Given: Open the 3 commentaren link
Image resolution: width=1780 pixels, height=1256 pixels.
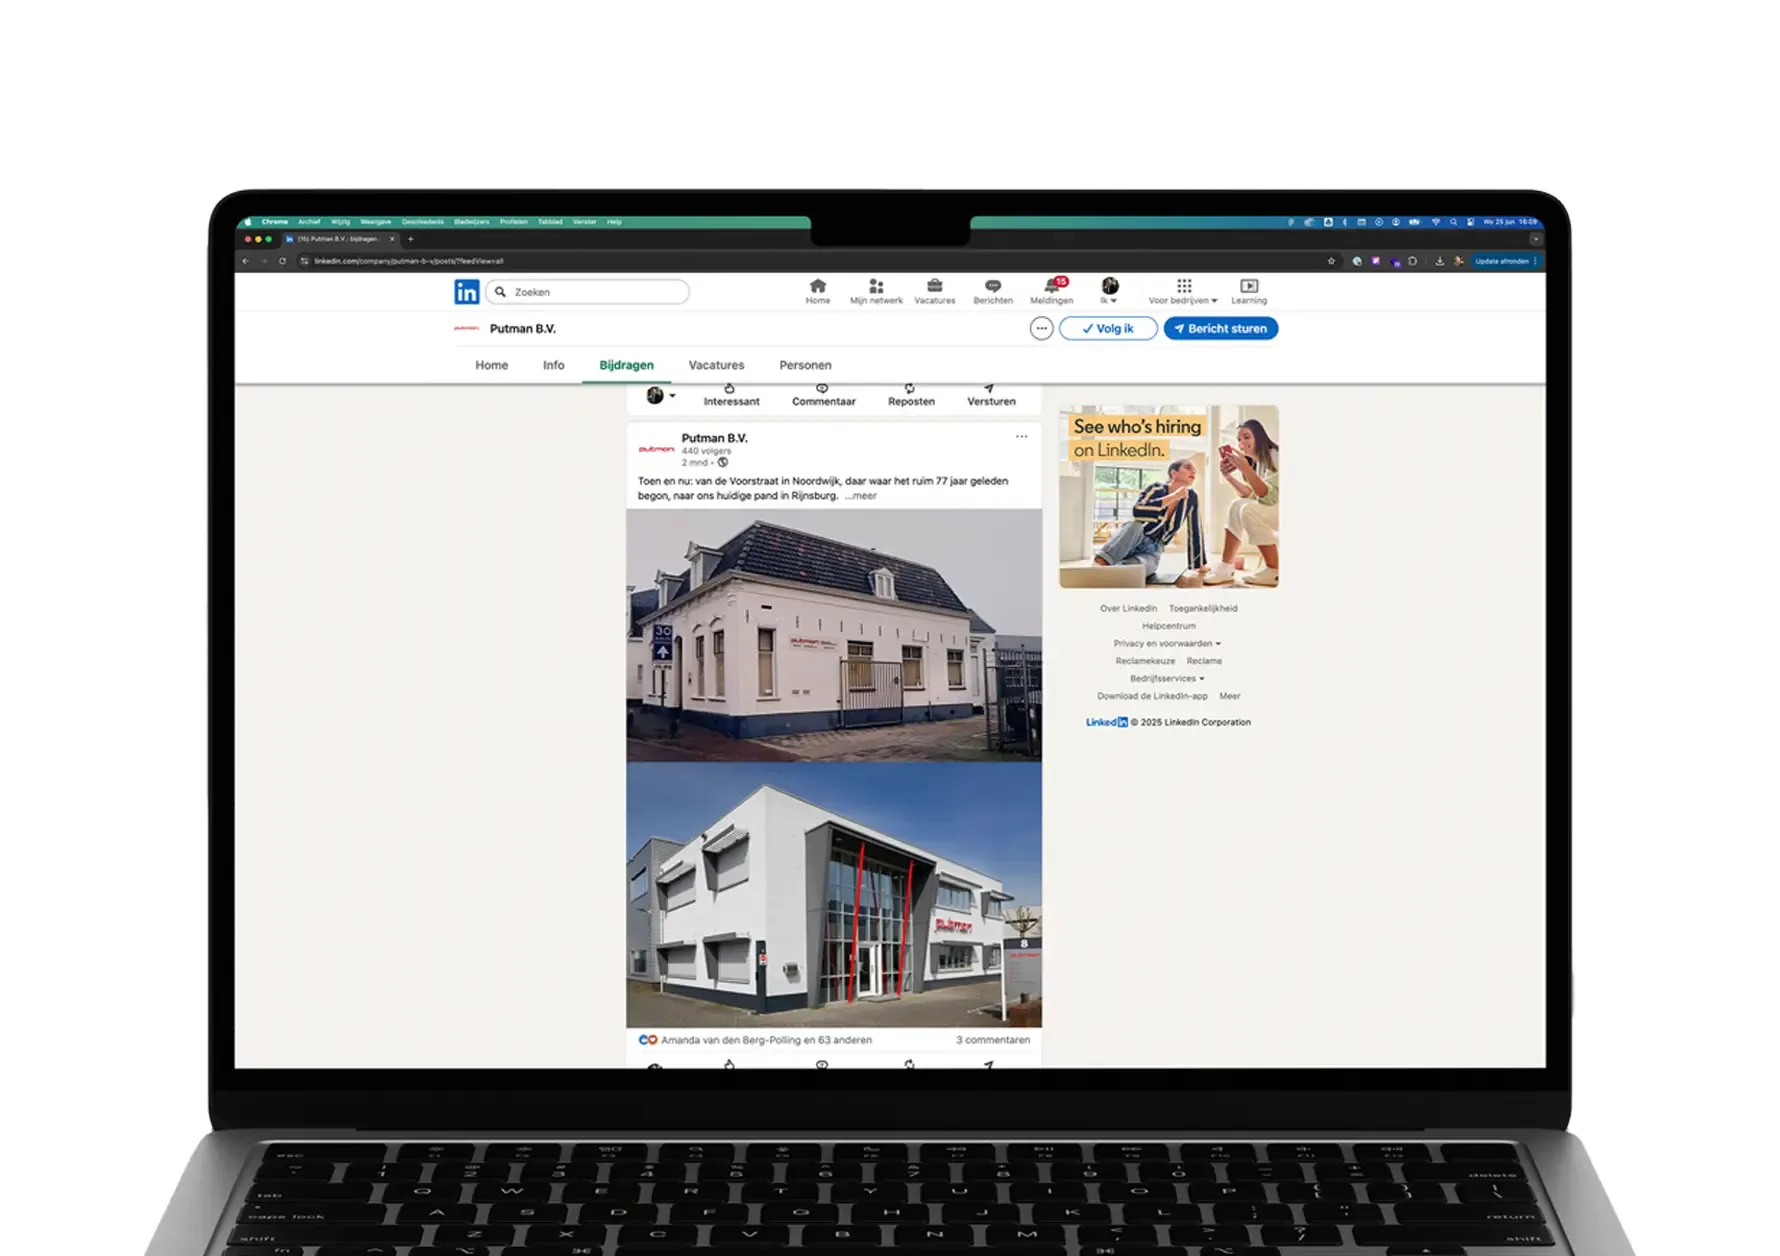Looking at the screenshot, I should pyautogui.click(x=992, y=1040).
